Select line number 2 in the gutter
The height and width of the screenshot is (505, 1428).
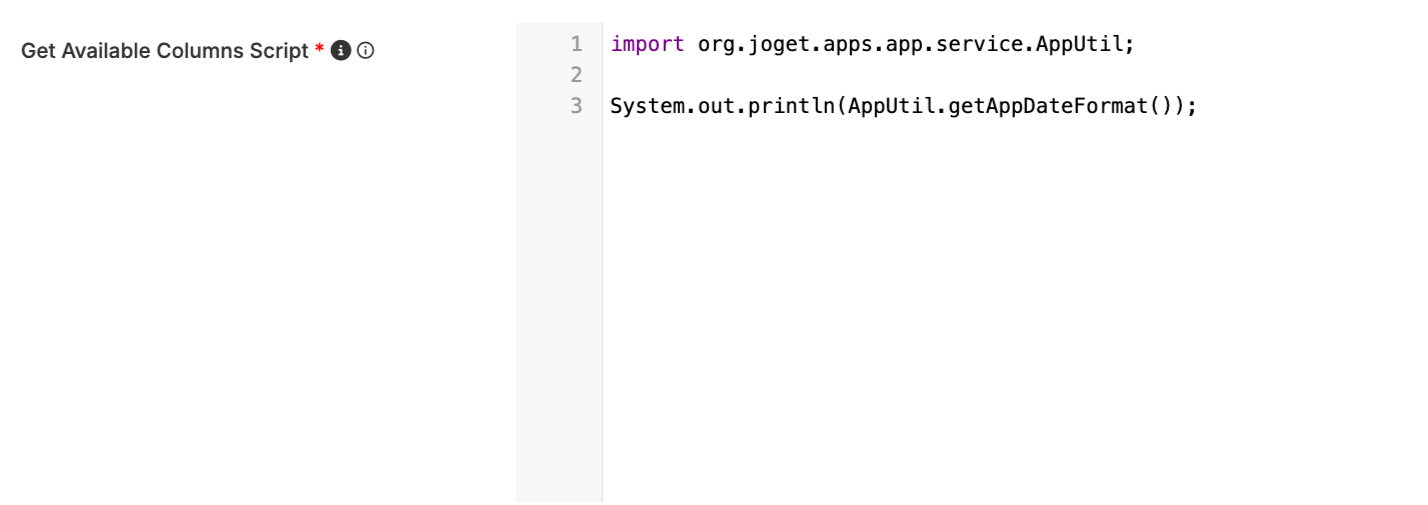click(x=576, y=75)
